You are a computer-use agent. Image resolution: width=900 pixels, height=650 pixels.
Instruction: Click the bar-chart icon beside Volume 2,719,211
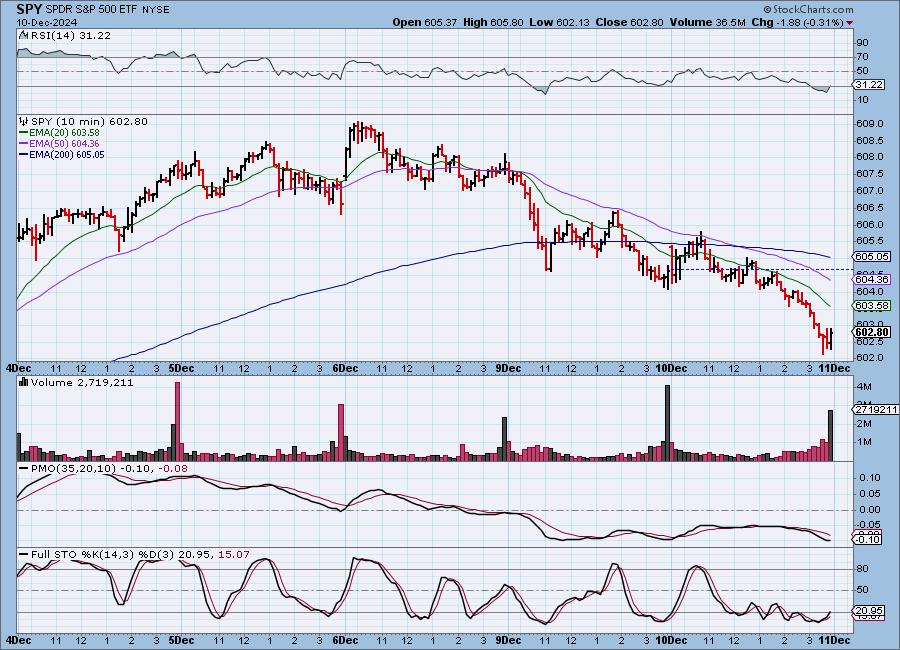pos(24,382)
